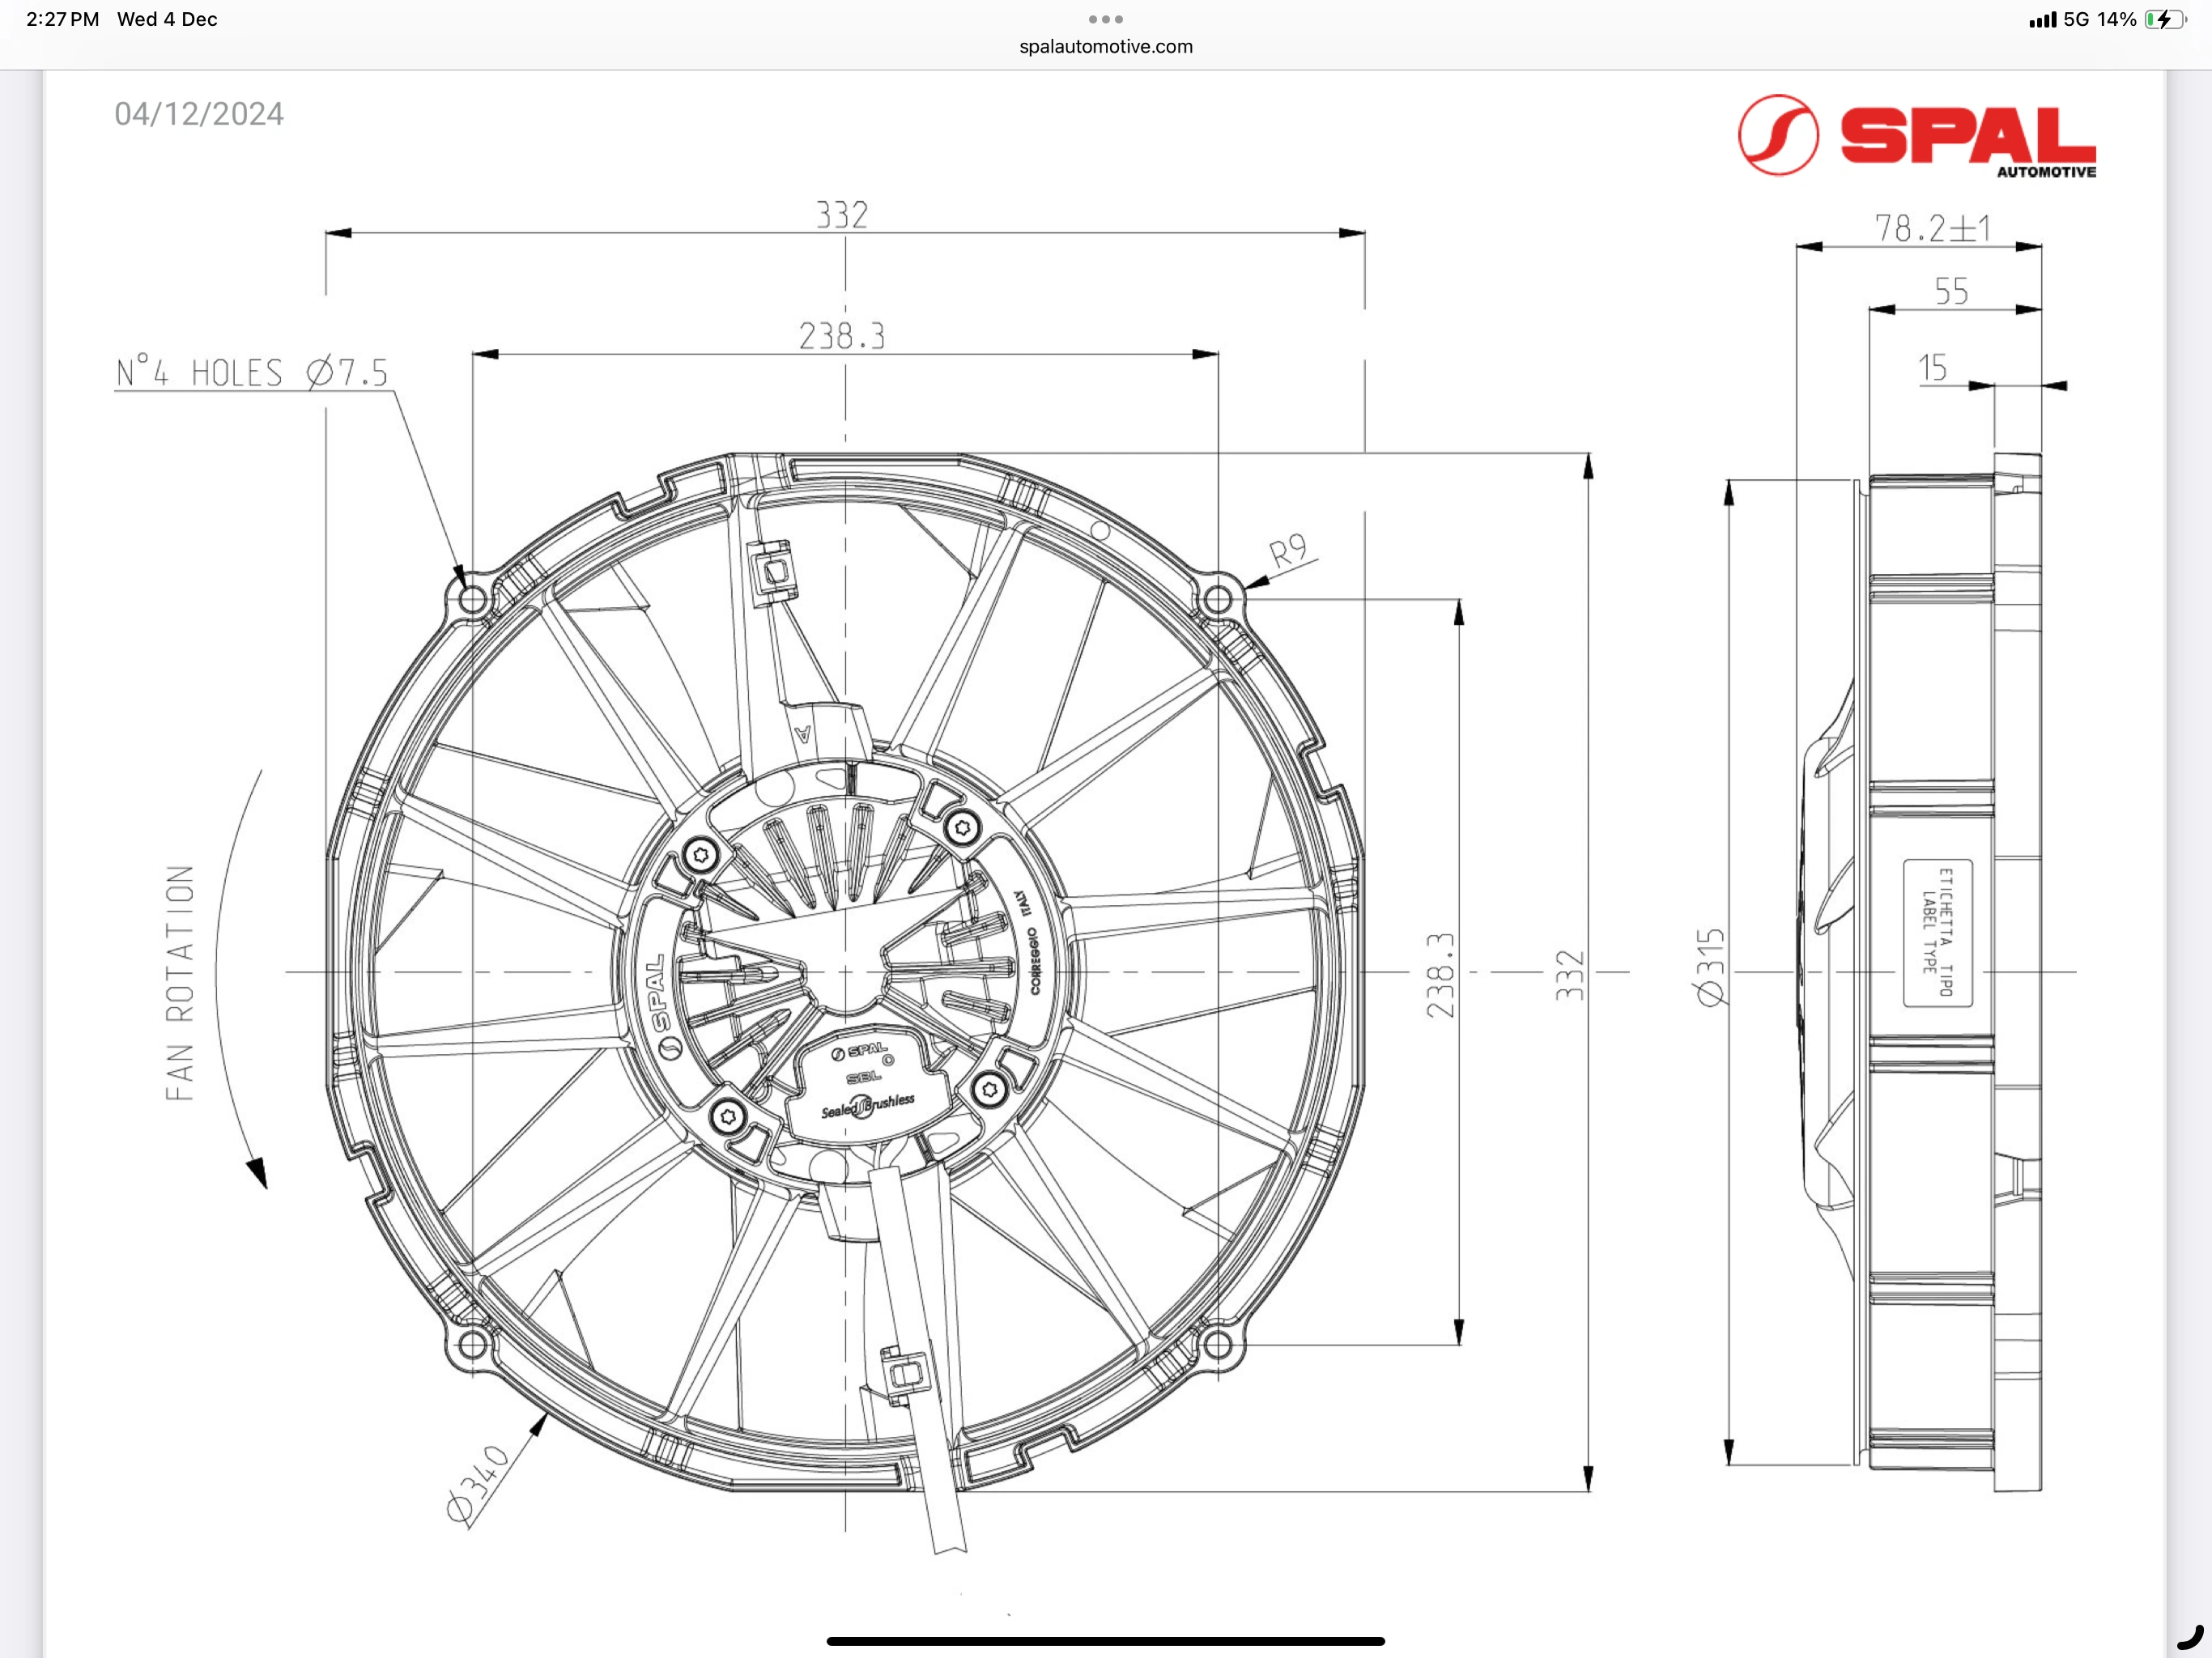Tap the spalautomotive.com address bar
Image resolution: width=2212 pixels, height=1658 pixels.
pos(1105,47)
